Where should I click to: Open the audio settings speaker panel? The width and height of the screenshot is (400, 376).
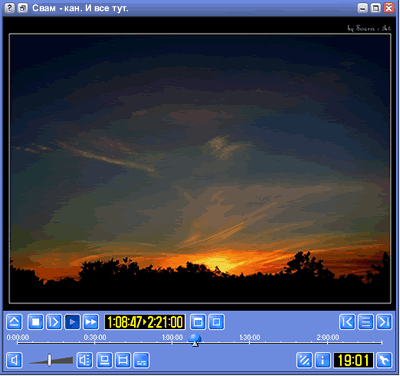85,360
